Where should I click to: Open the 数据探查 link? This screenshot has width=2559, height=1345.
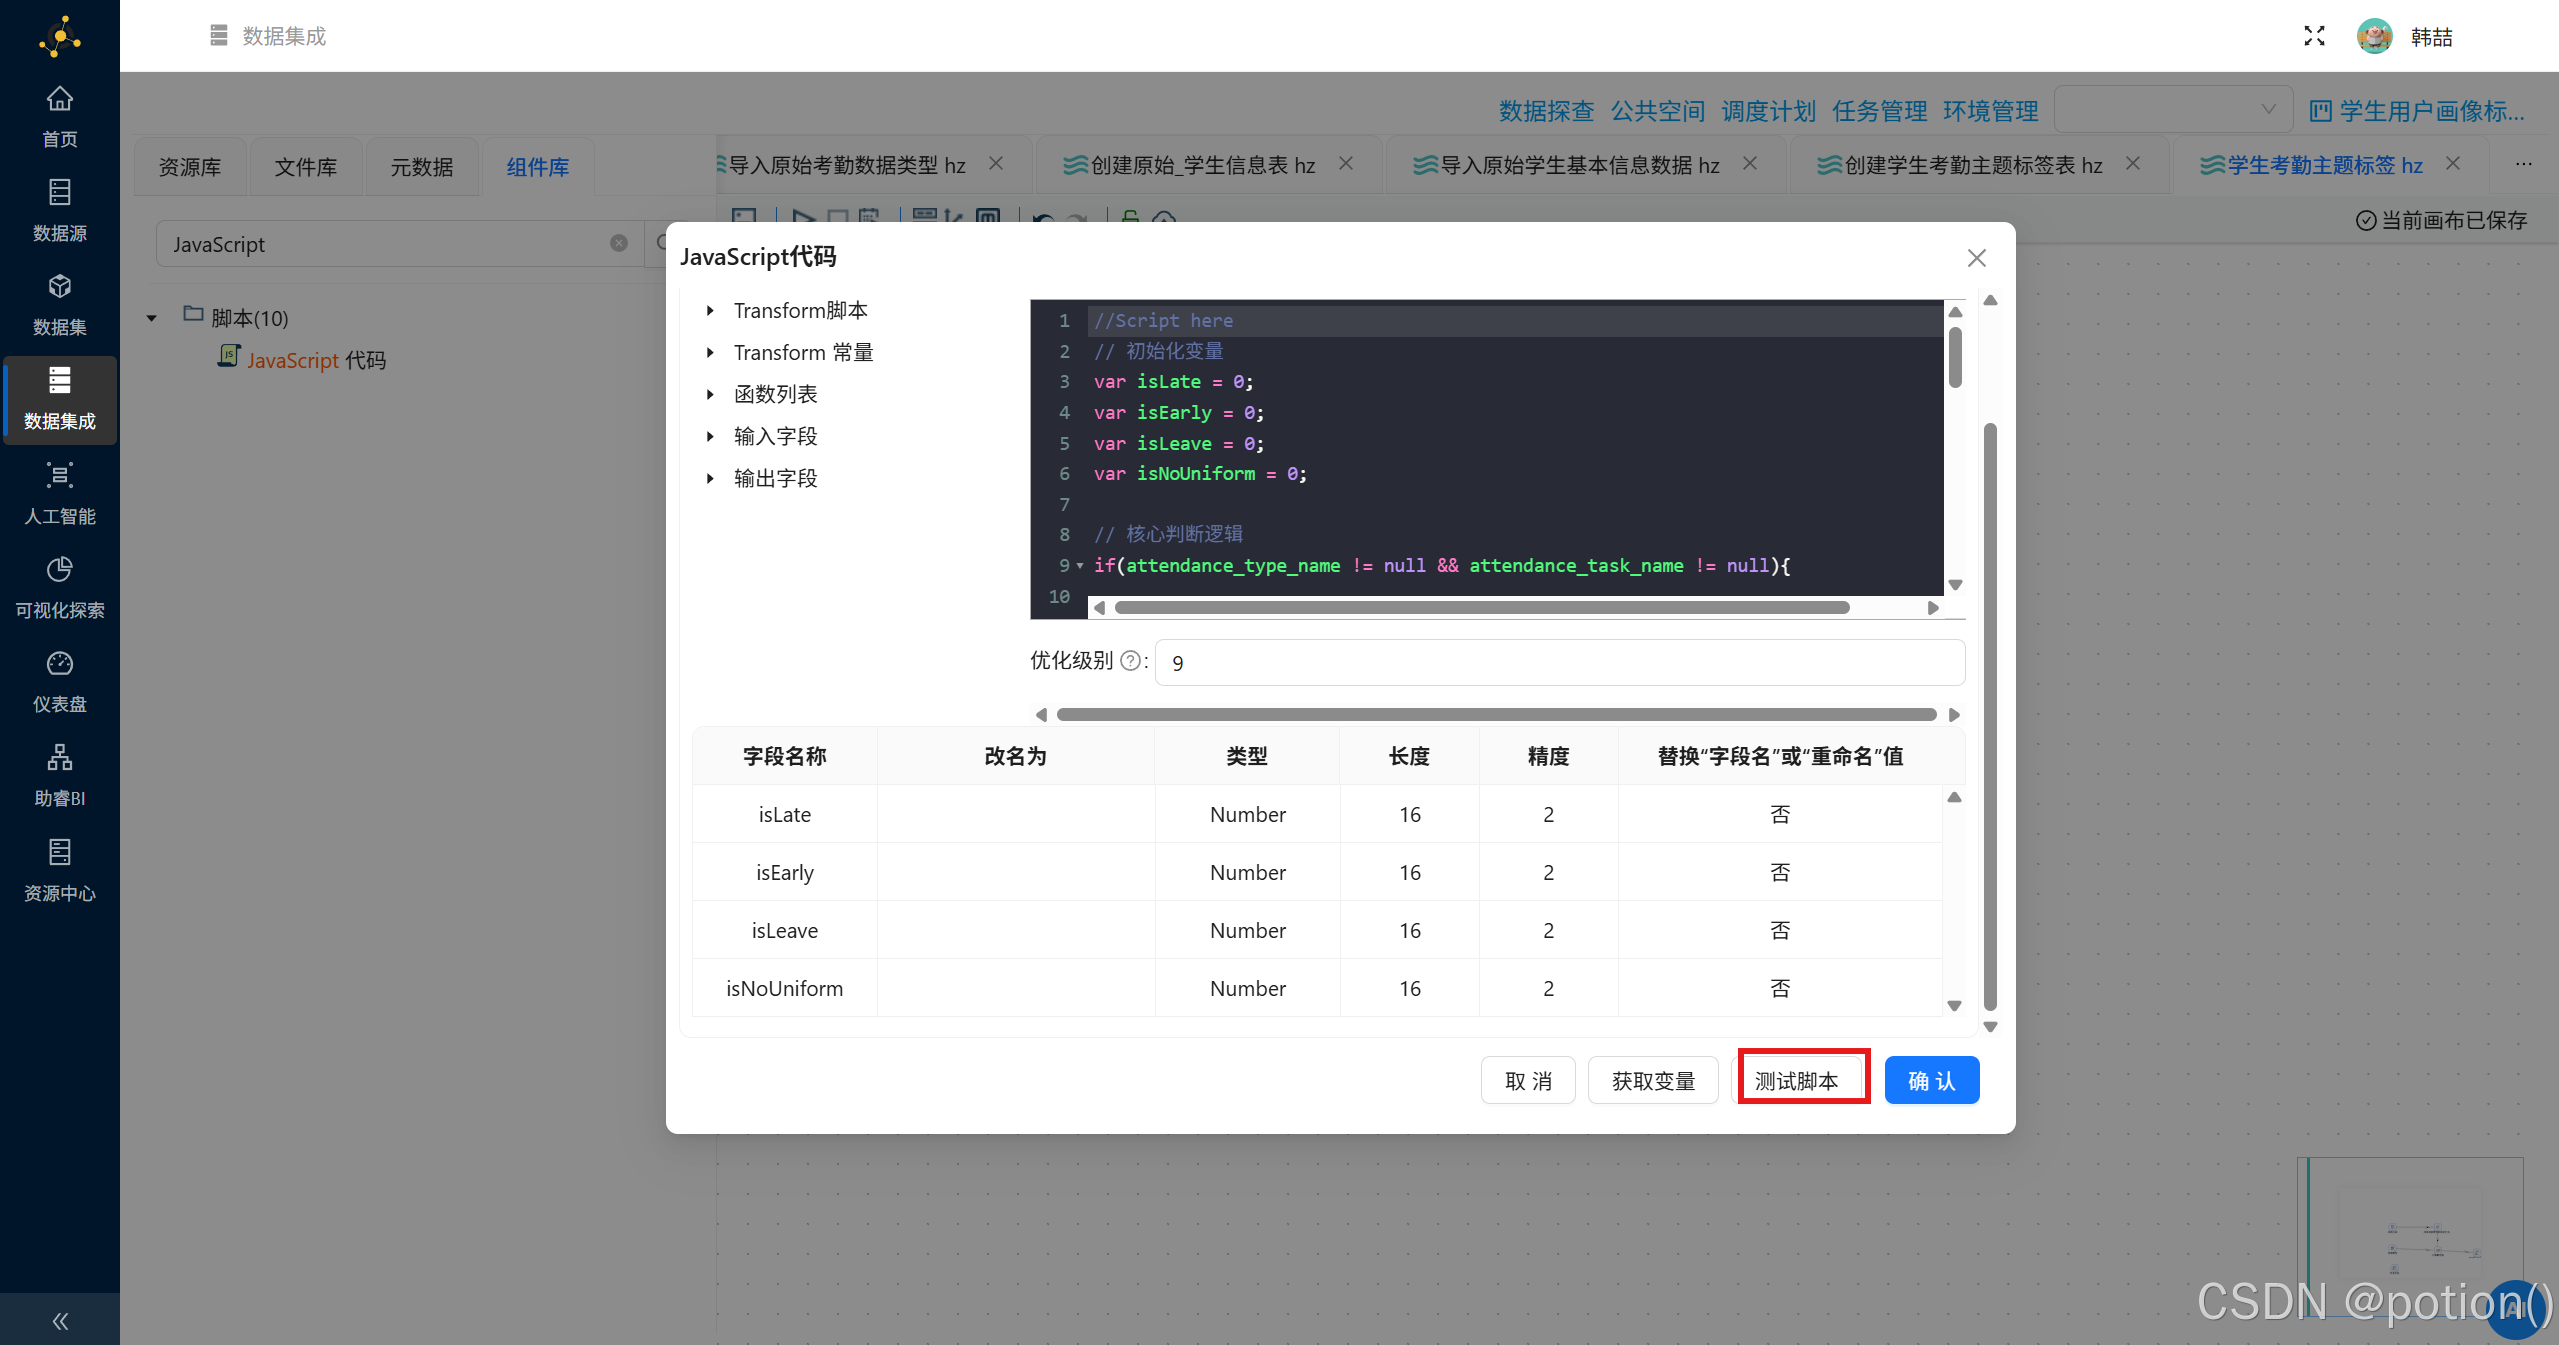1546,110
